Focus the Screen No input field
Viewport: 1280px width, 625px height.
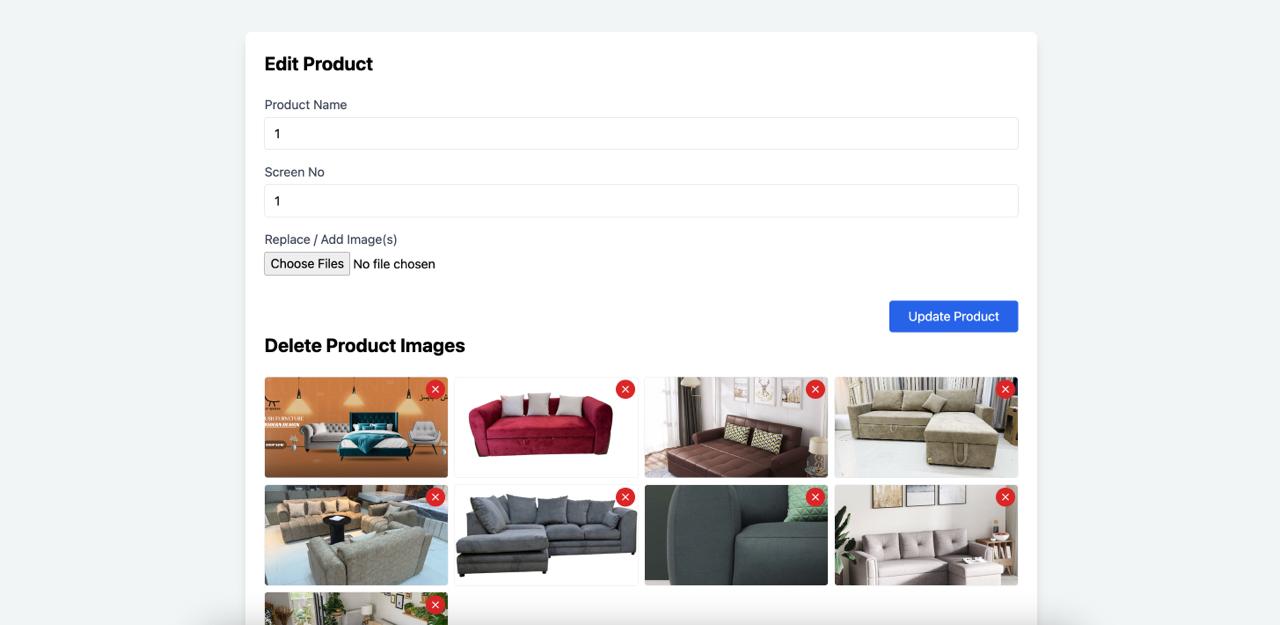(x=641, y=201)
